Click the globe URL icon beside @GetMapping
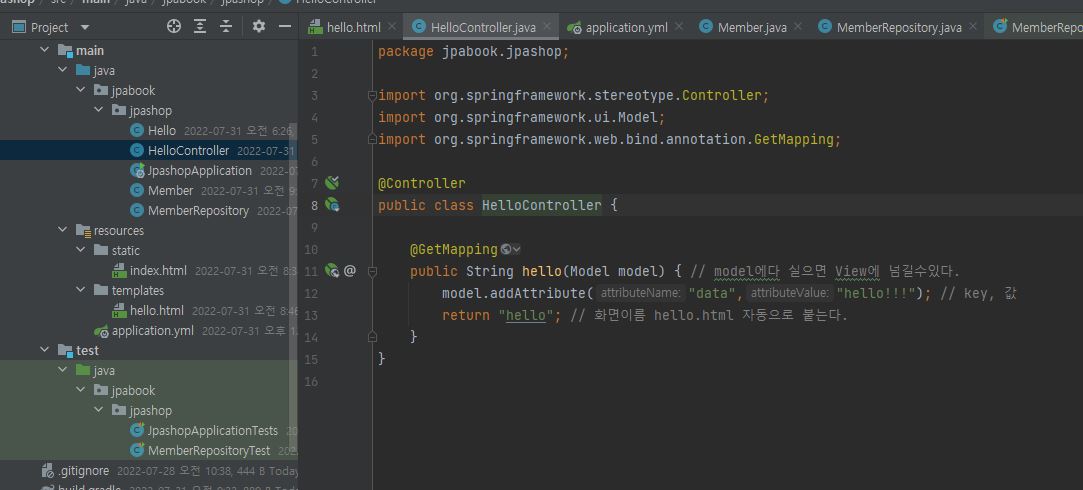The image size is (1083, 490). point(507,249)
